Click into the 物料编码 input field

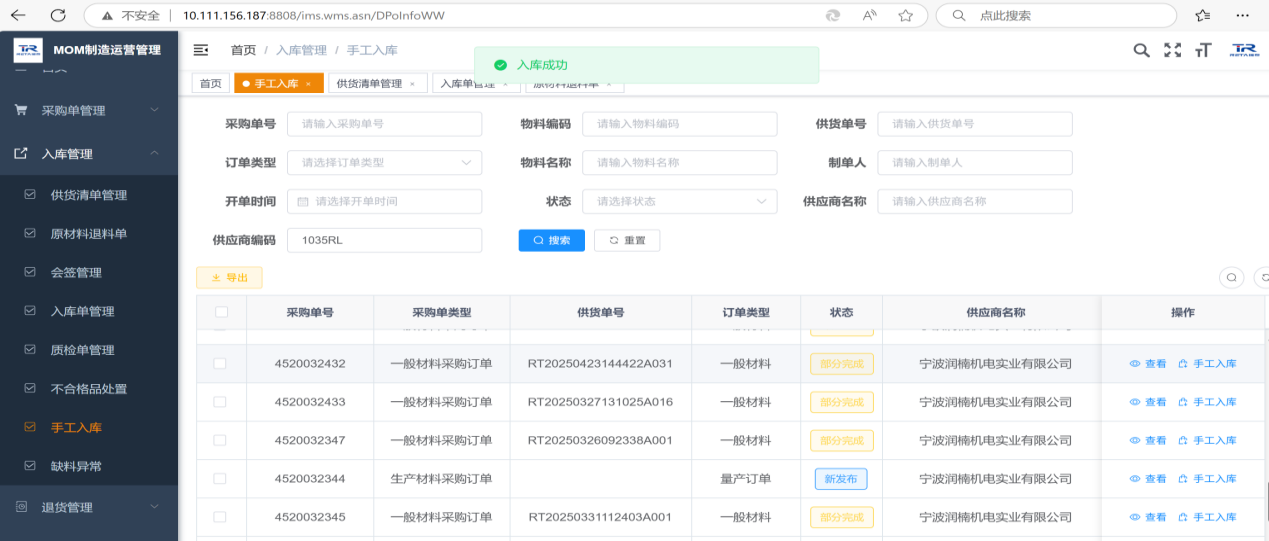coord(679,124)
